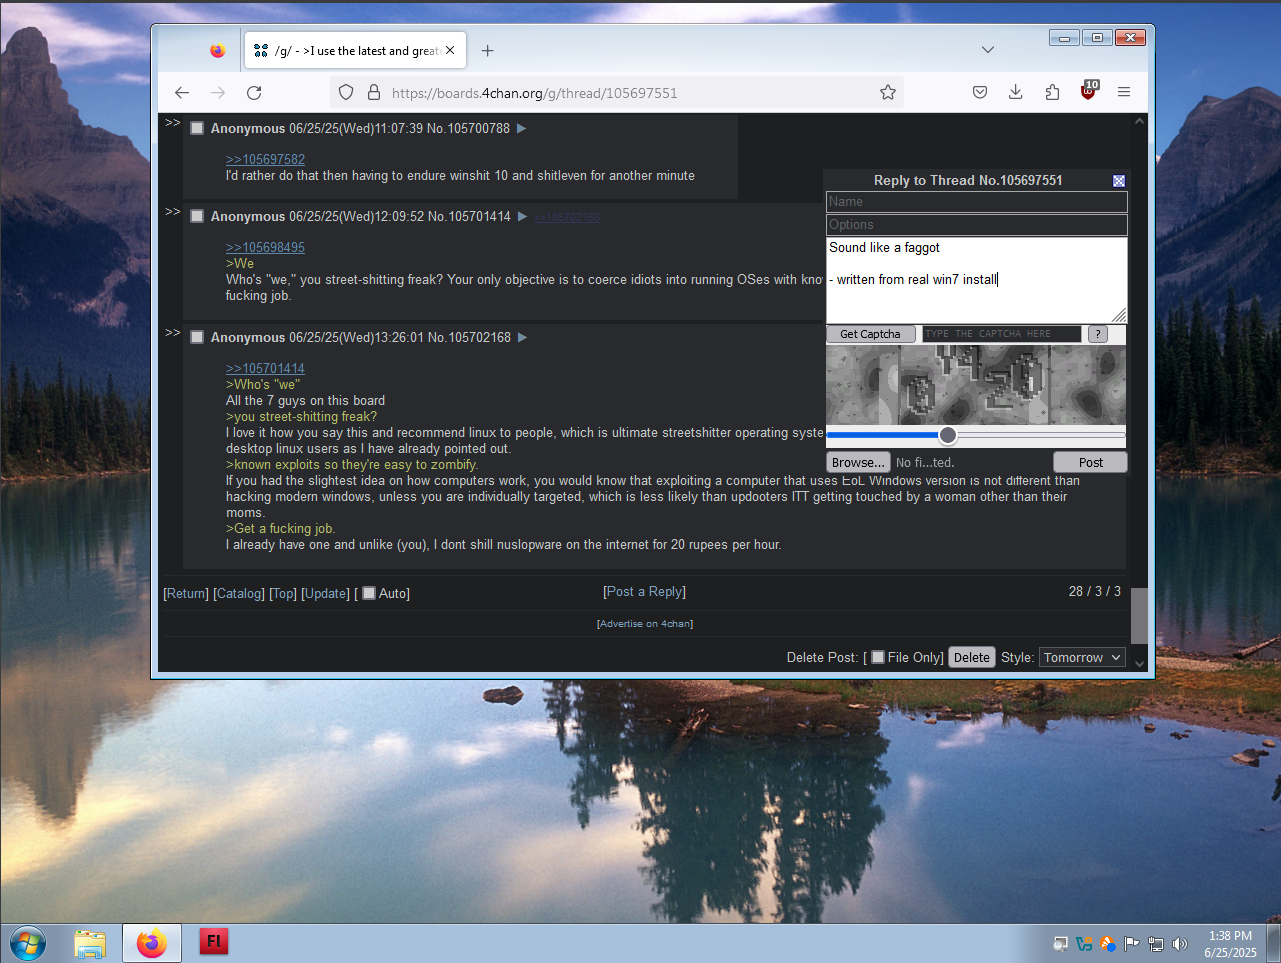Close the /g/ thread tab
Screen dimensions: 1281x963
tap(450, 51)
